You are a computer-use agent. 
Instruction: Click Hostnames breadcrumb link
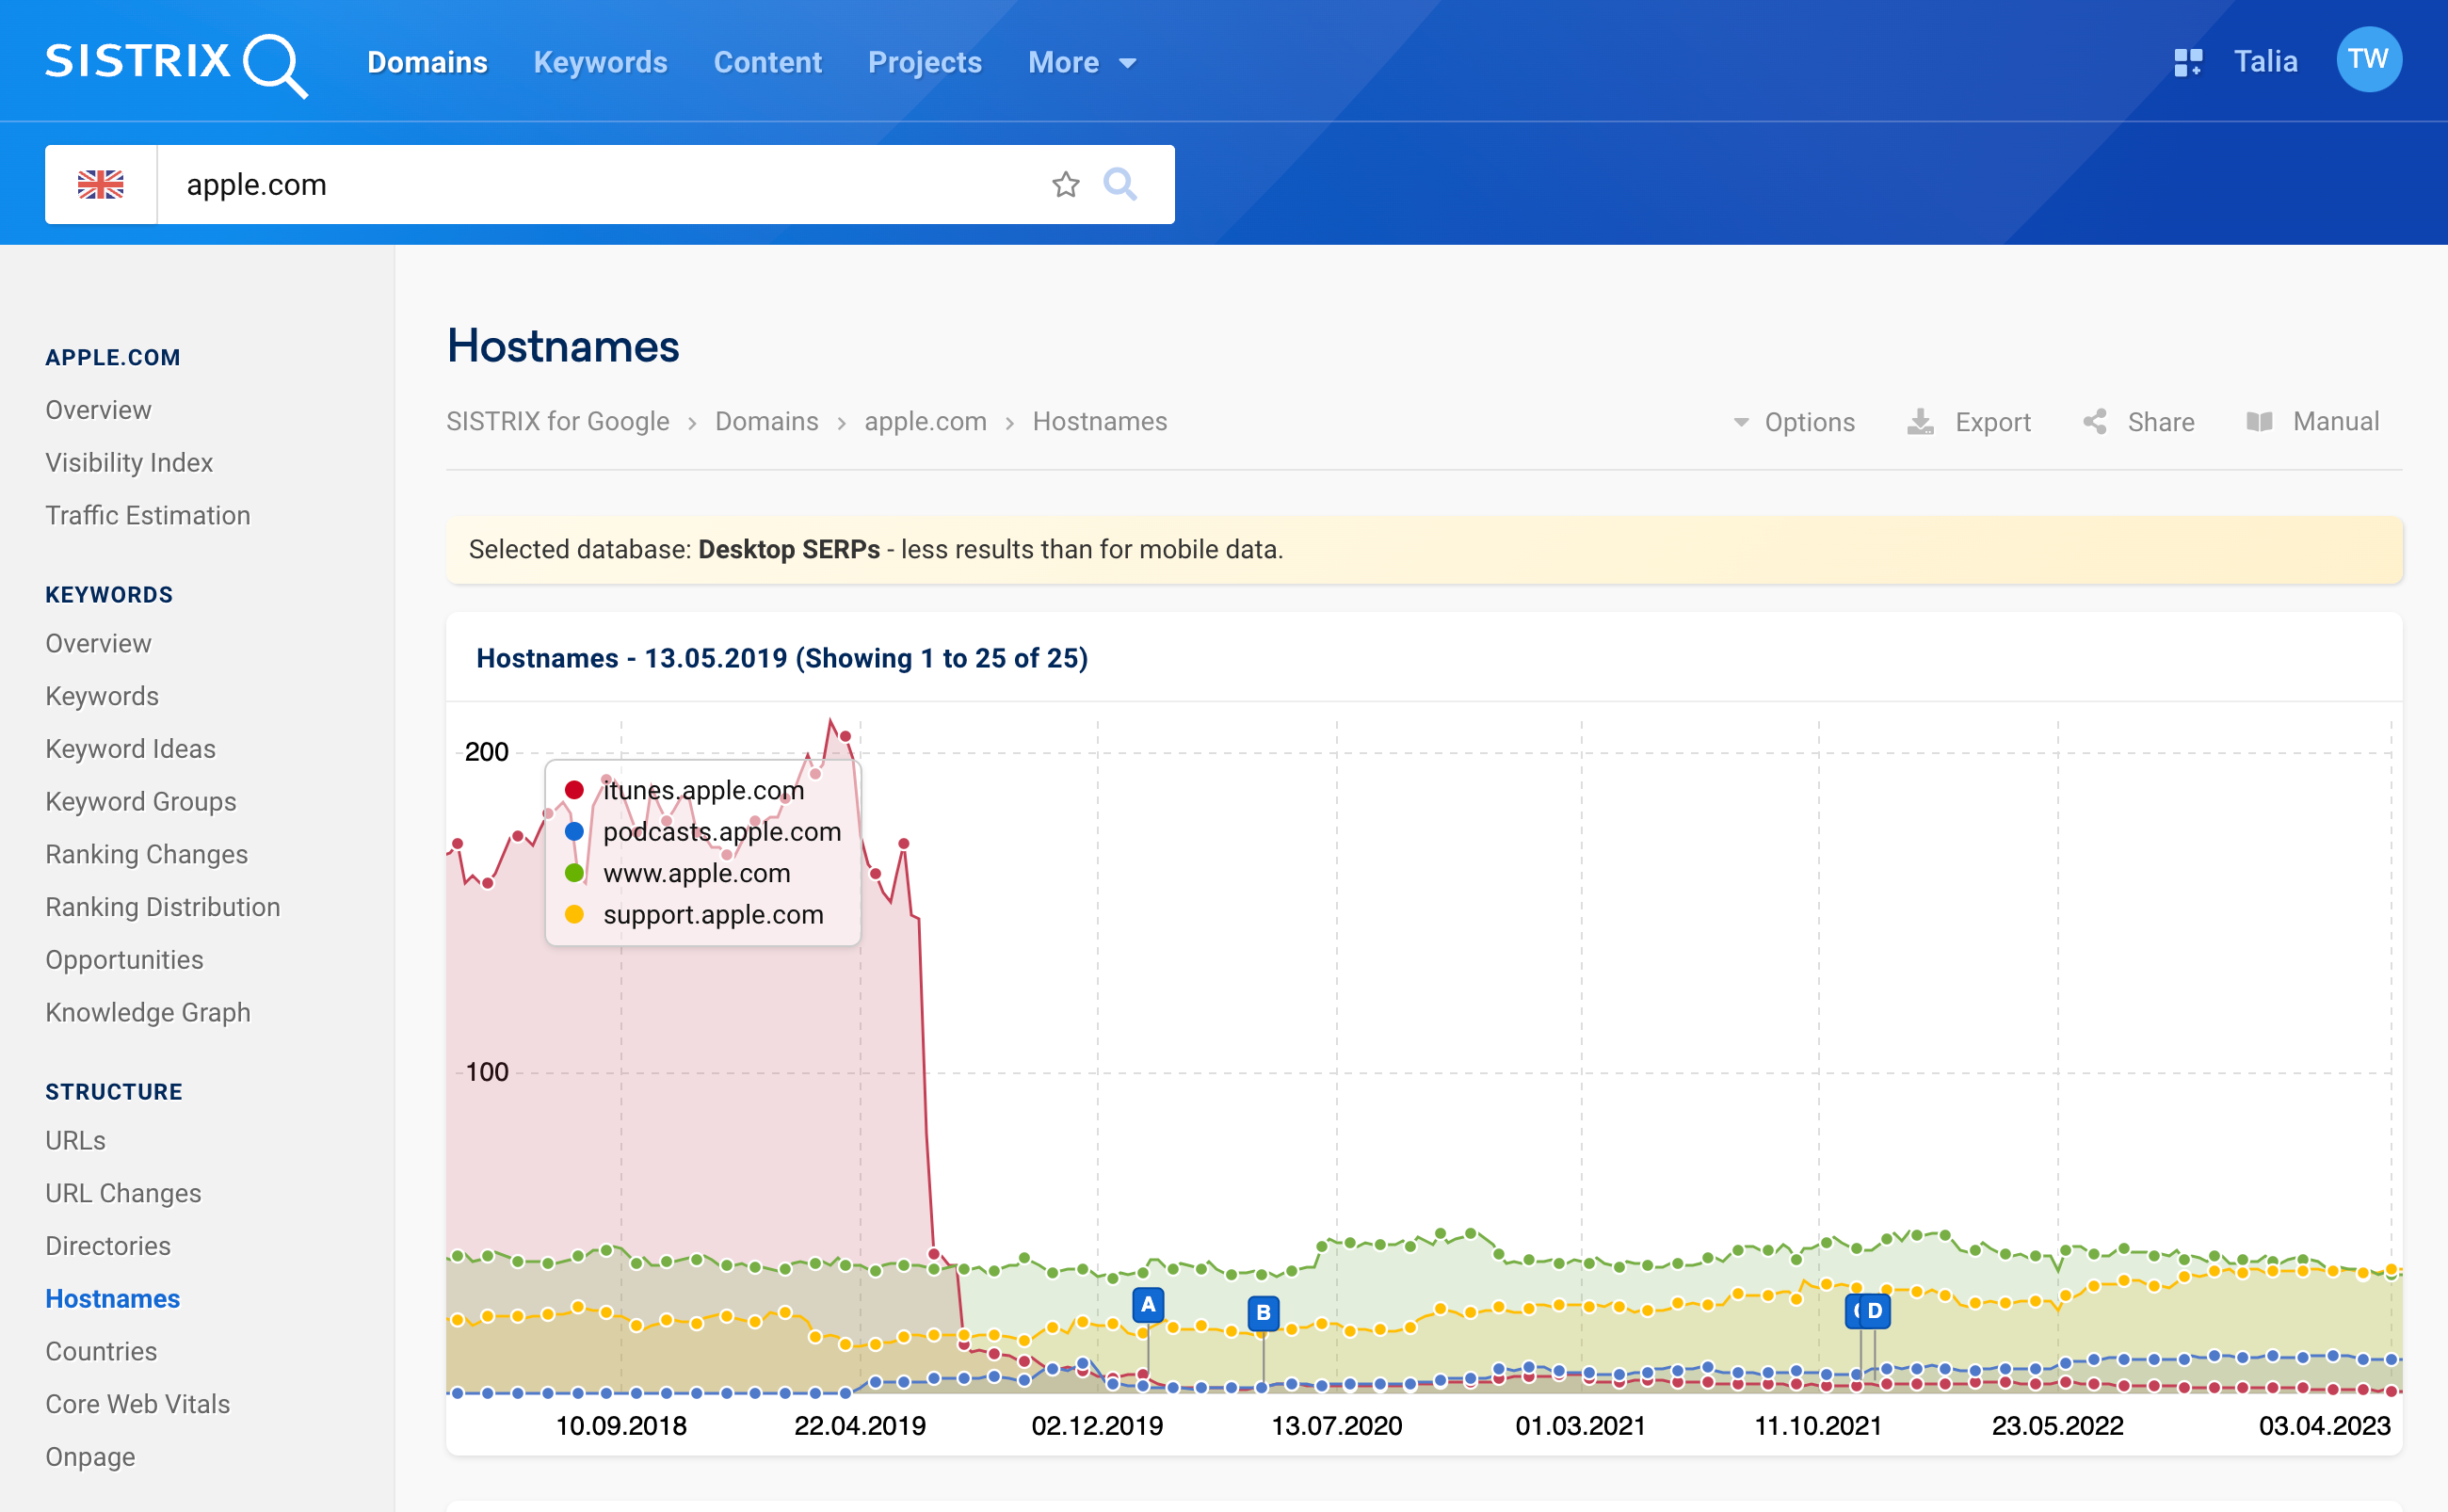point(1099,421)
